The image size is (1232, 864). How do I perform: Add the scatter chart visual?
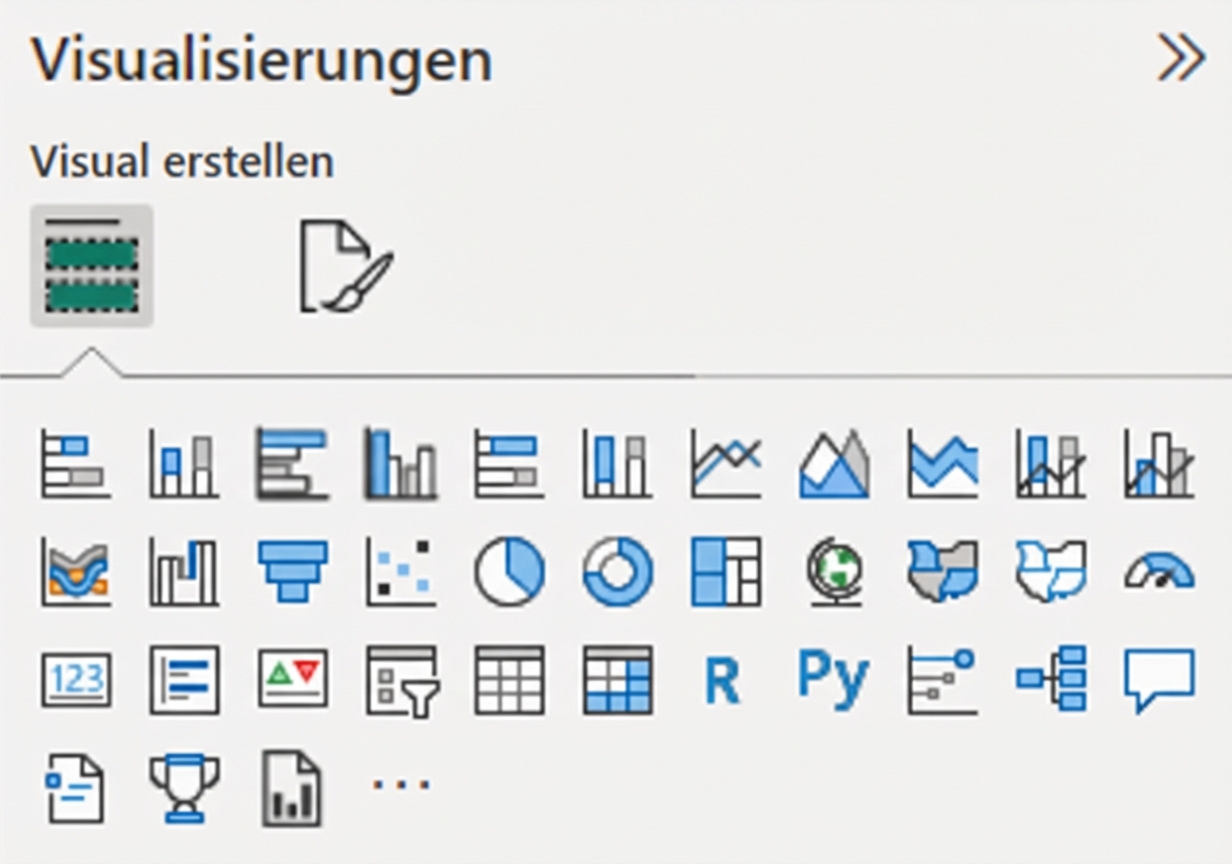(x=400, y=573)
